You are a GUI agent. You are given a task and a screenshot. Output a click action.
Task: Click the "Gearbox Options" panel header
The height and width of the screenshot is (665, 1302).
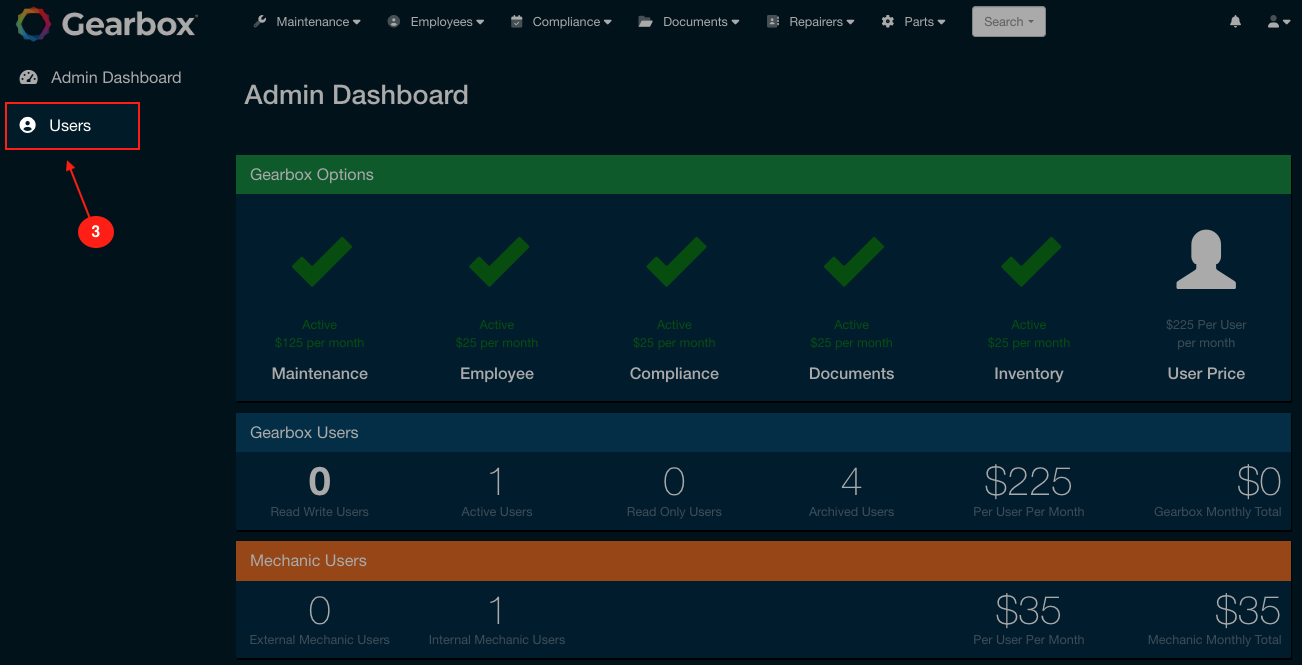763,174
